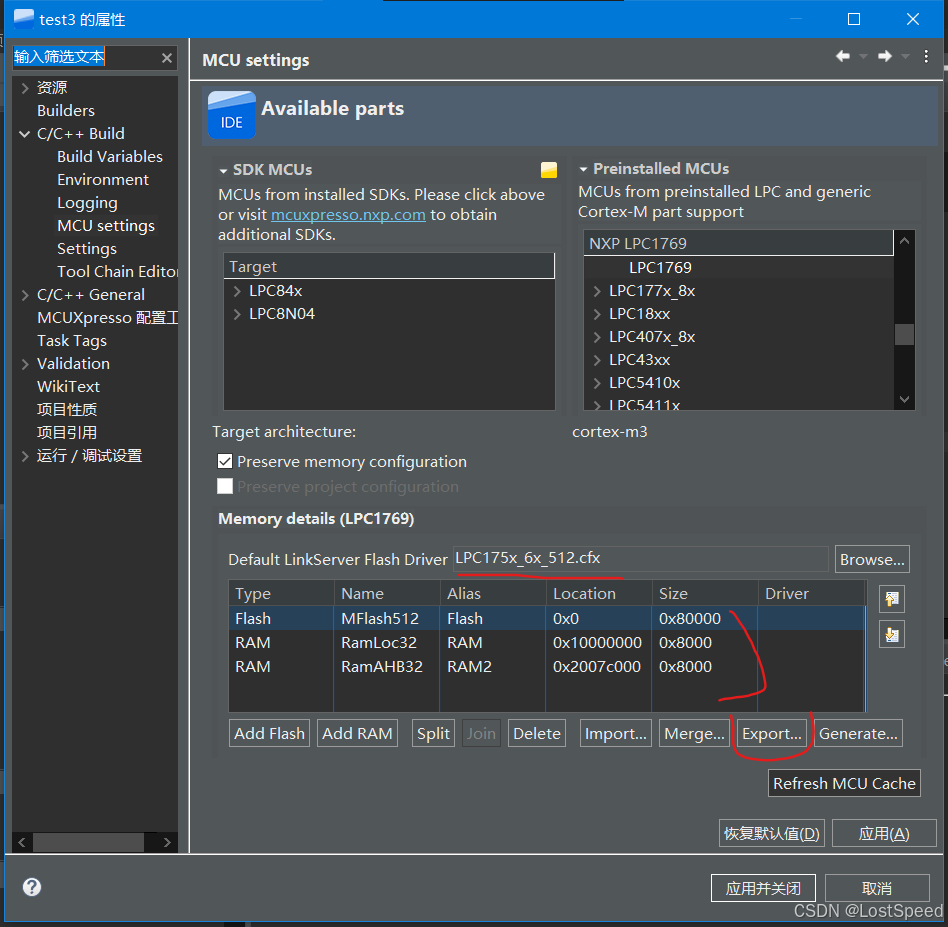Open the three-dot view menu
This screenshot has width=948, height=927.
(926, 56)
